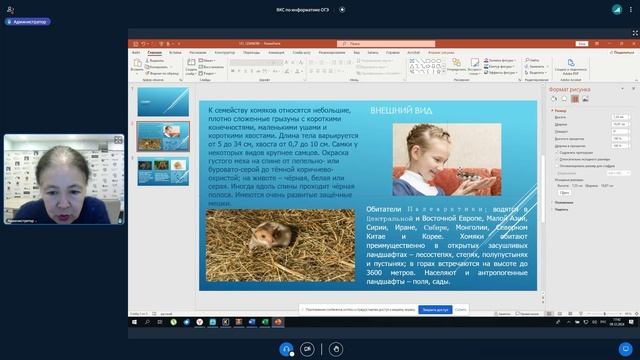Open the Quick Styles (Экспресс-стили) gallery
The image size is (640, 360).
474,66
